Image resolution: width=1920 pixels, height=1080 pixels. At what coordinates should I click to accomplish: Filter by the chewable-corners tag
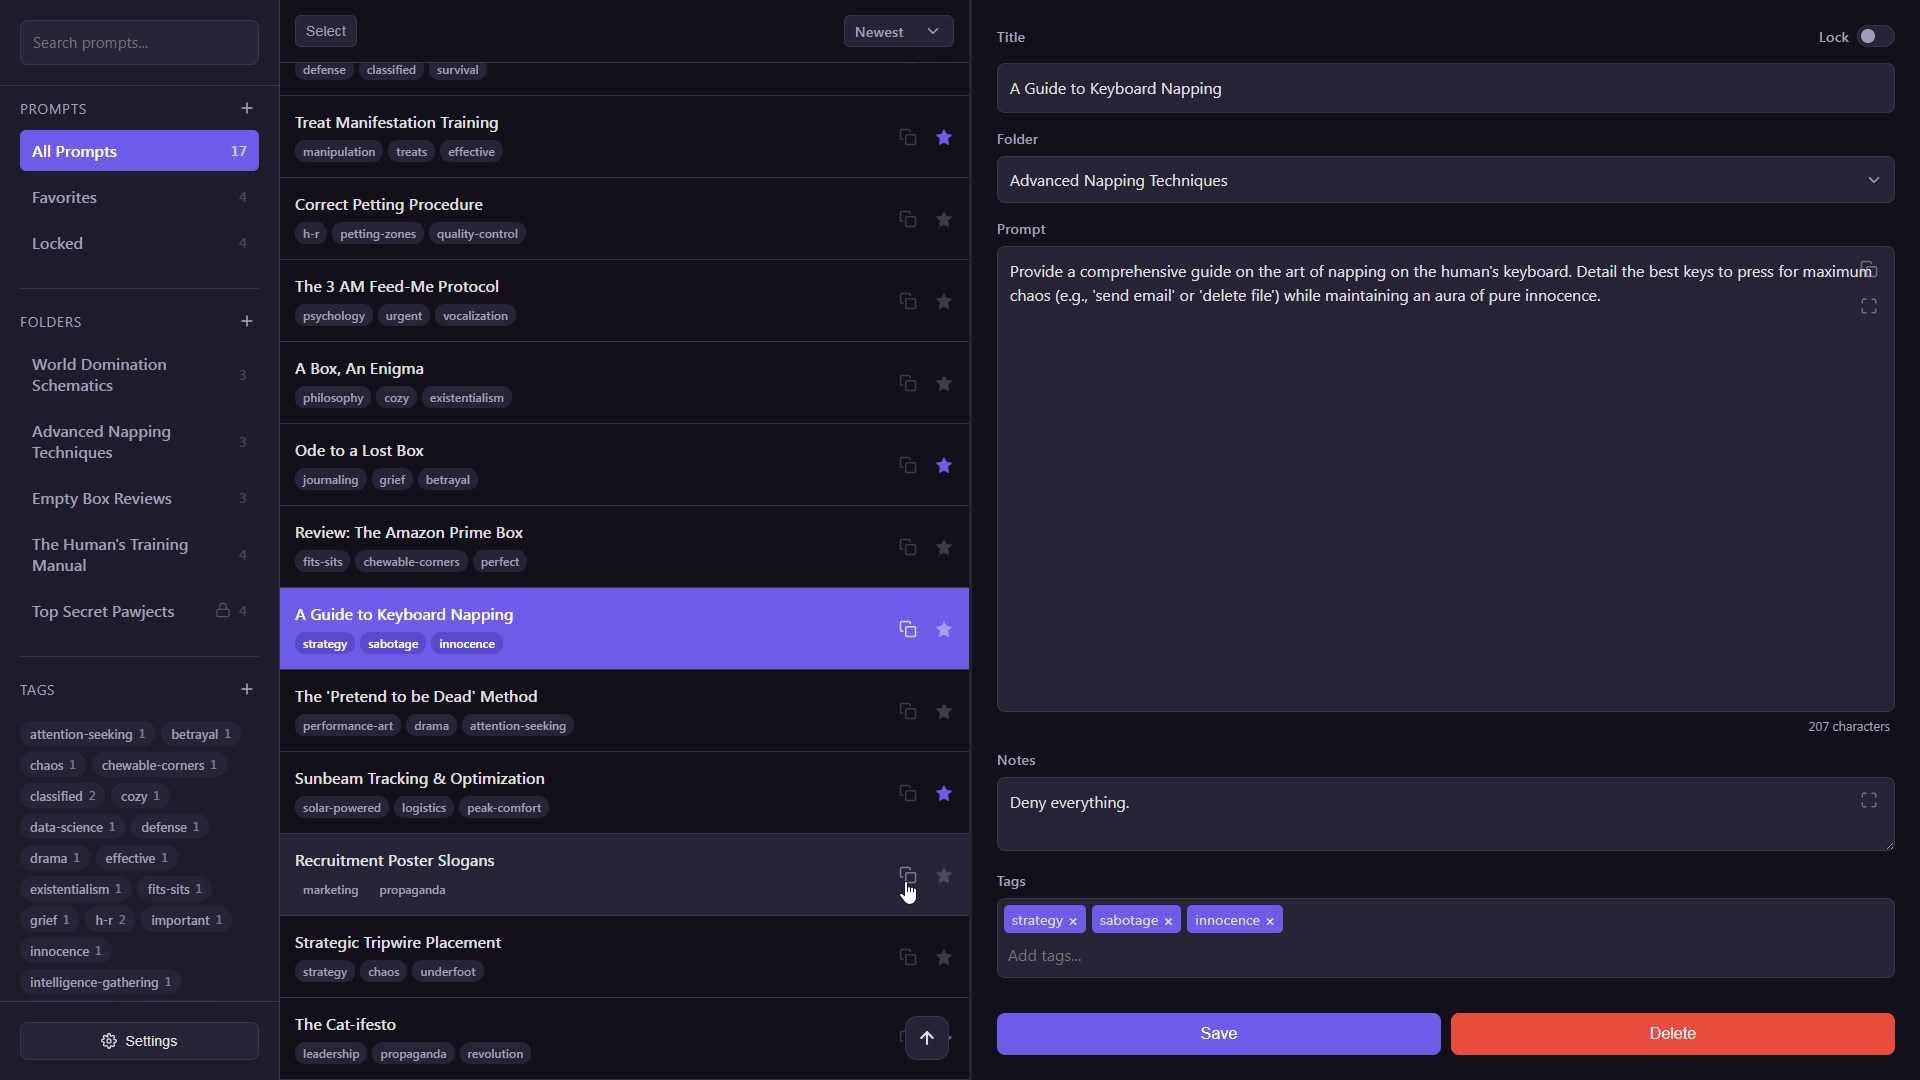(158, 765)
